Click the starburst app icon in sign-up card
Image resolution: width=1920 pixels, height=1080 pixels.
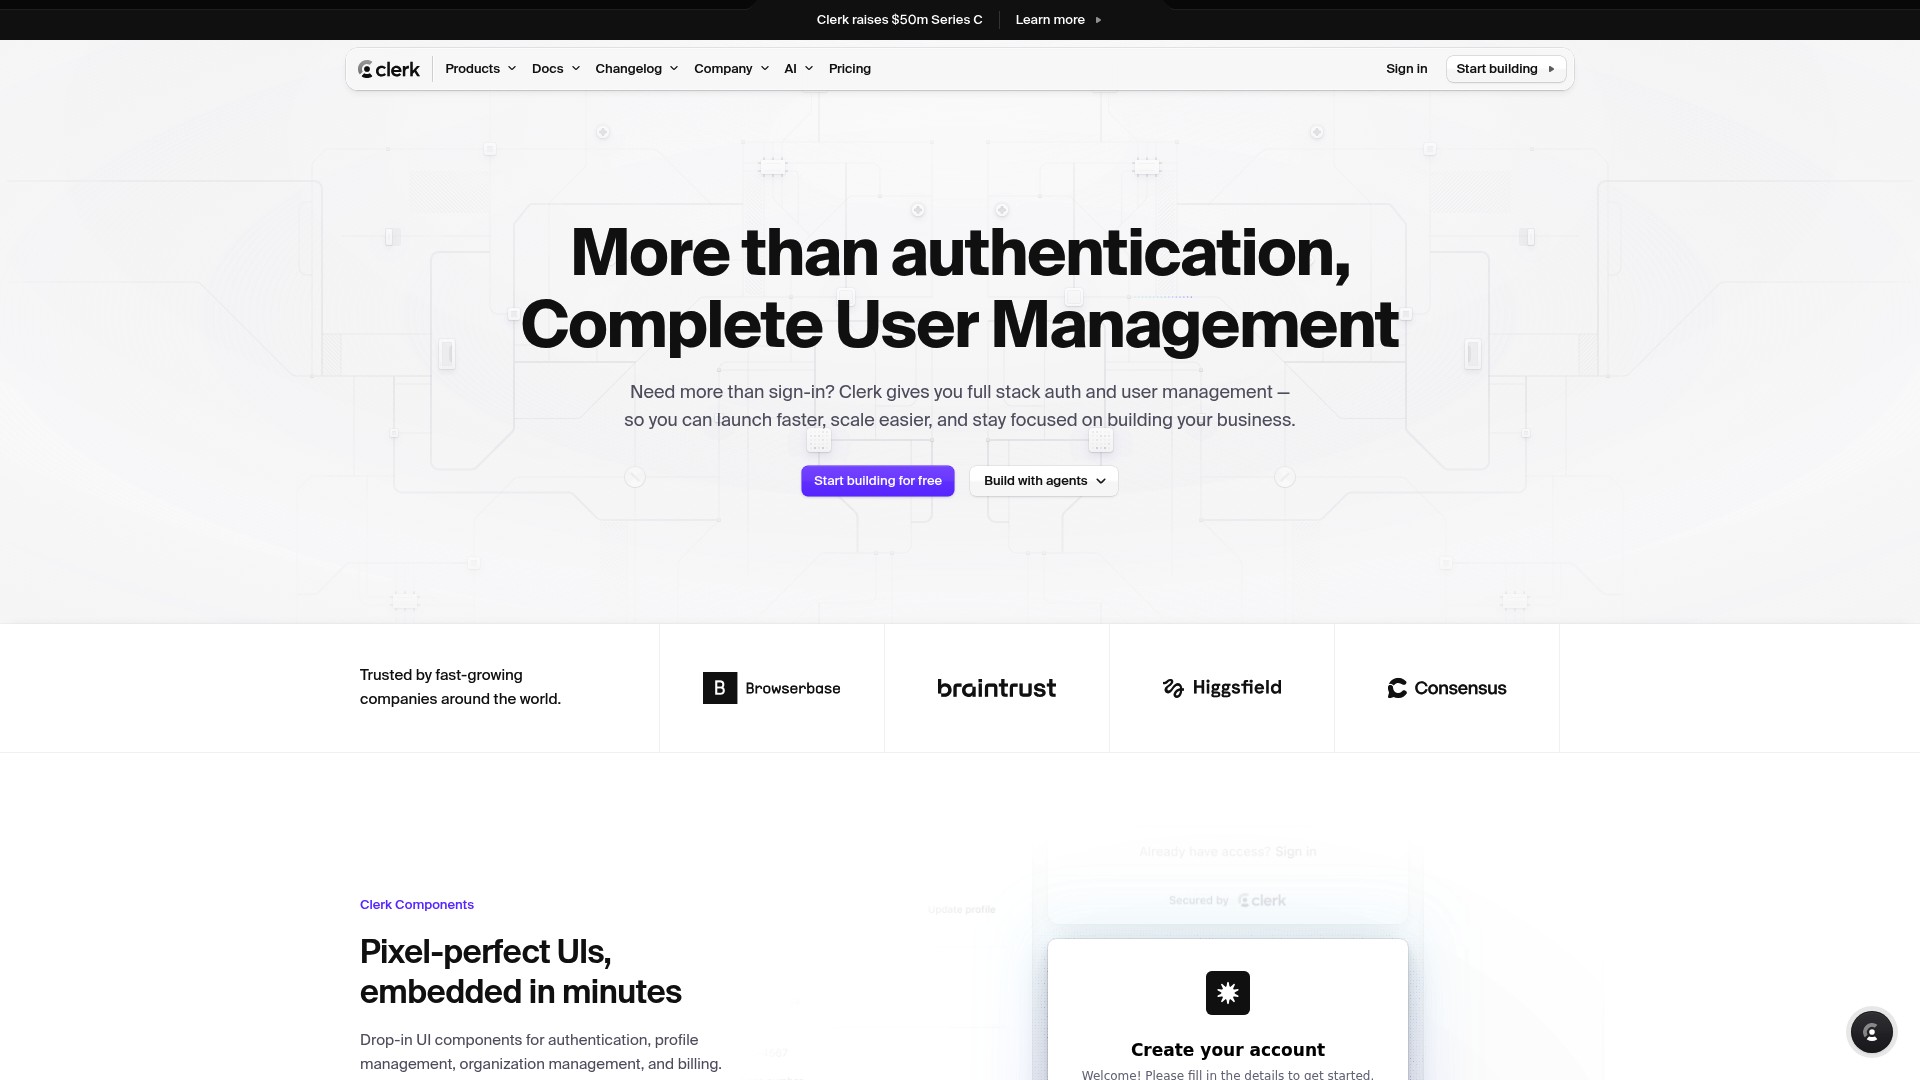pyautogui.click(x=1227, y=993)
